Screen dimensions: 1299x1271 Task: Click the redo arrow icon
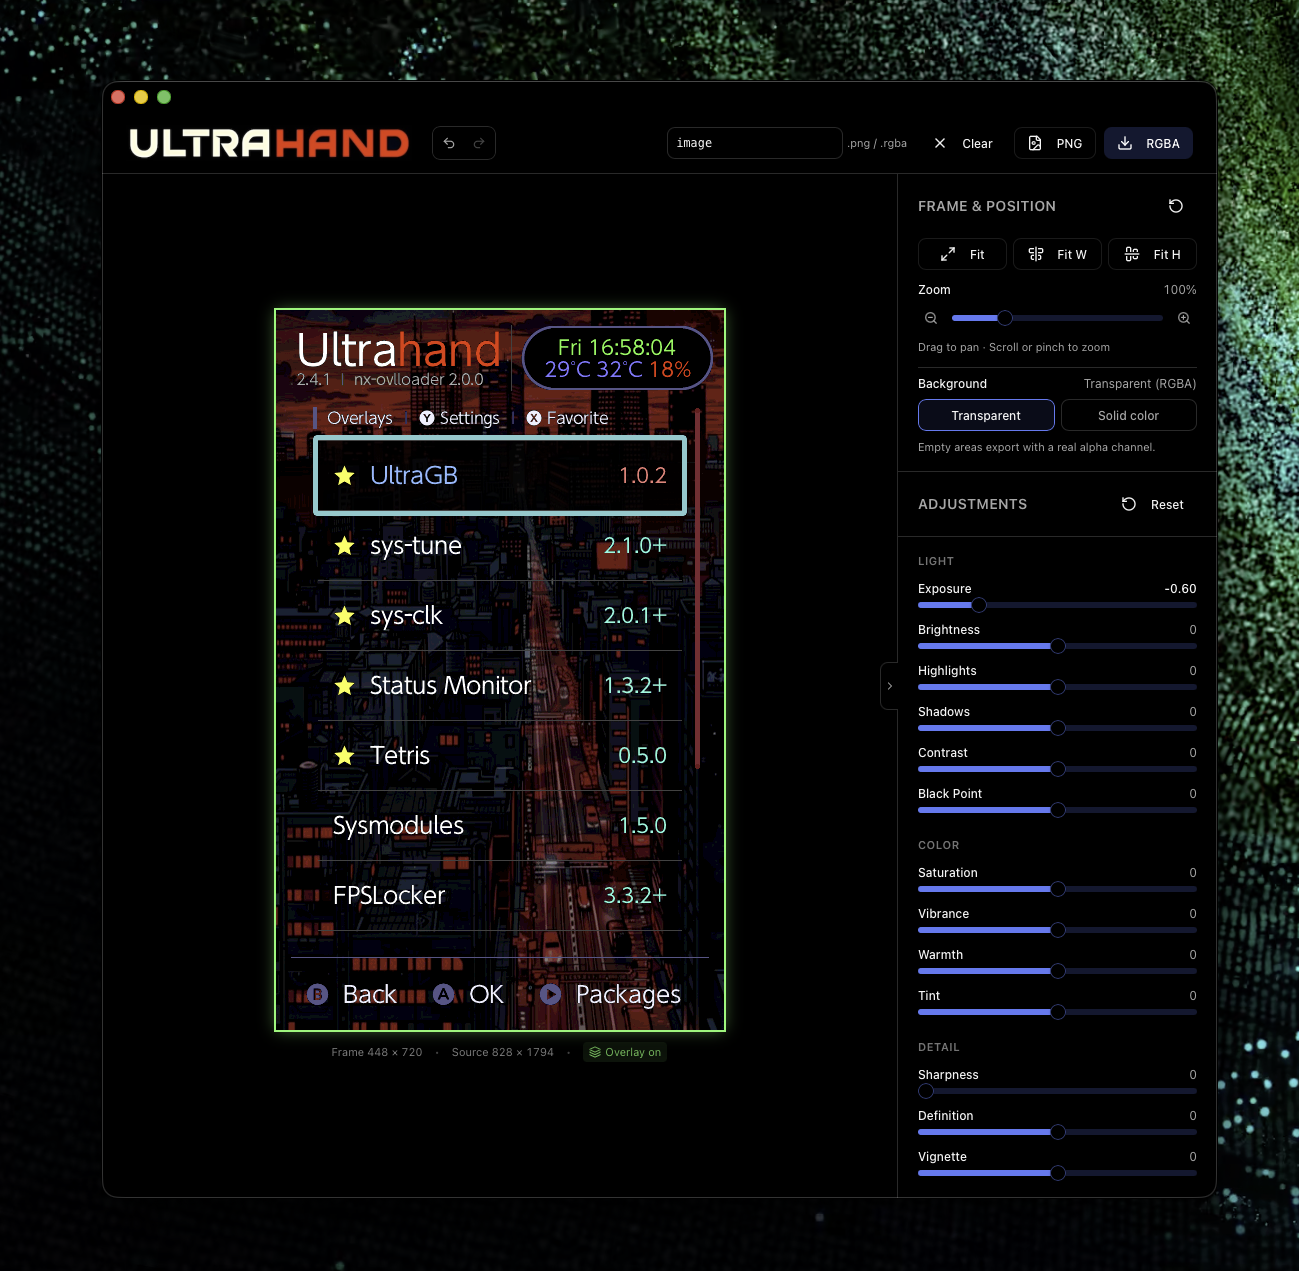coord(479,143)
